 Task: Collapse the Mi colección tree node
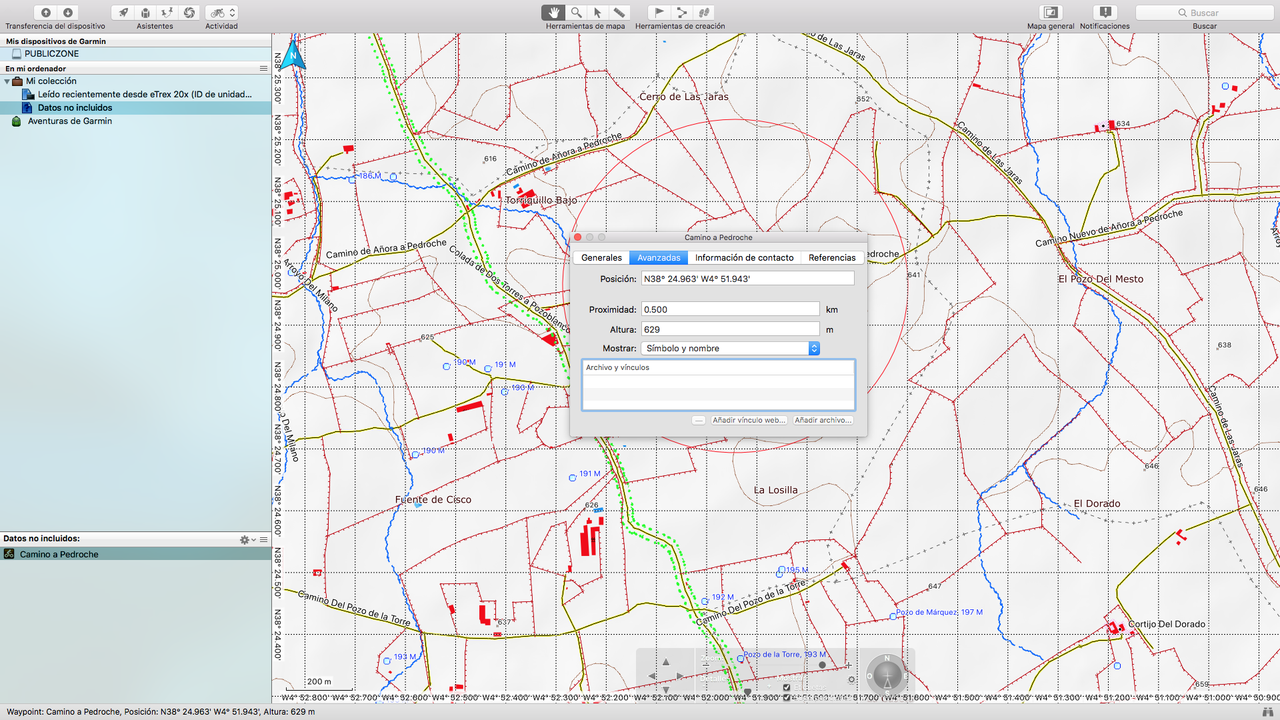pyautogui.click(x=7, y=81)
